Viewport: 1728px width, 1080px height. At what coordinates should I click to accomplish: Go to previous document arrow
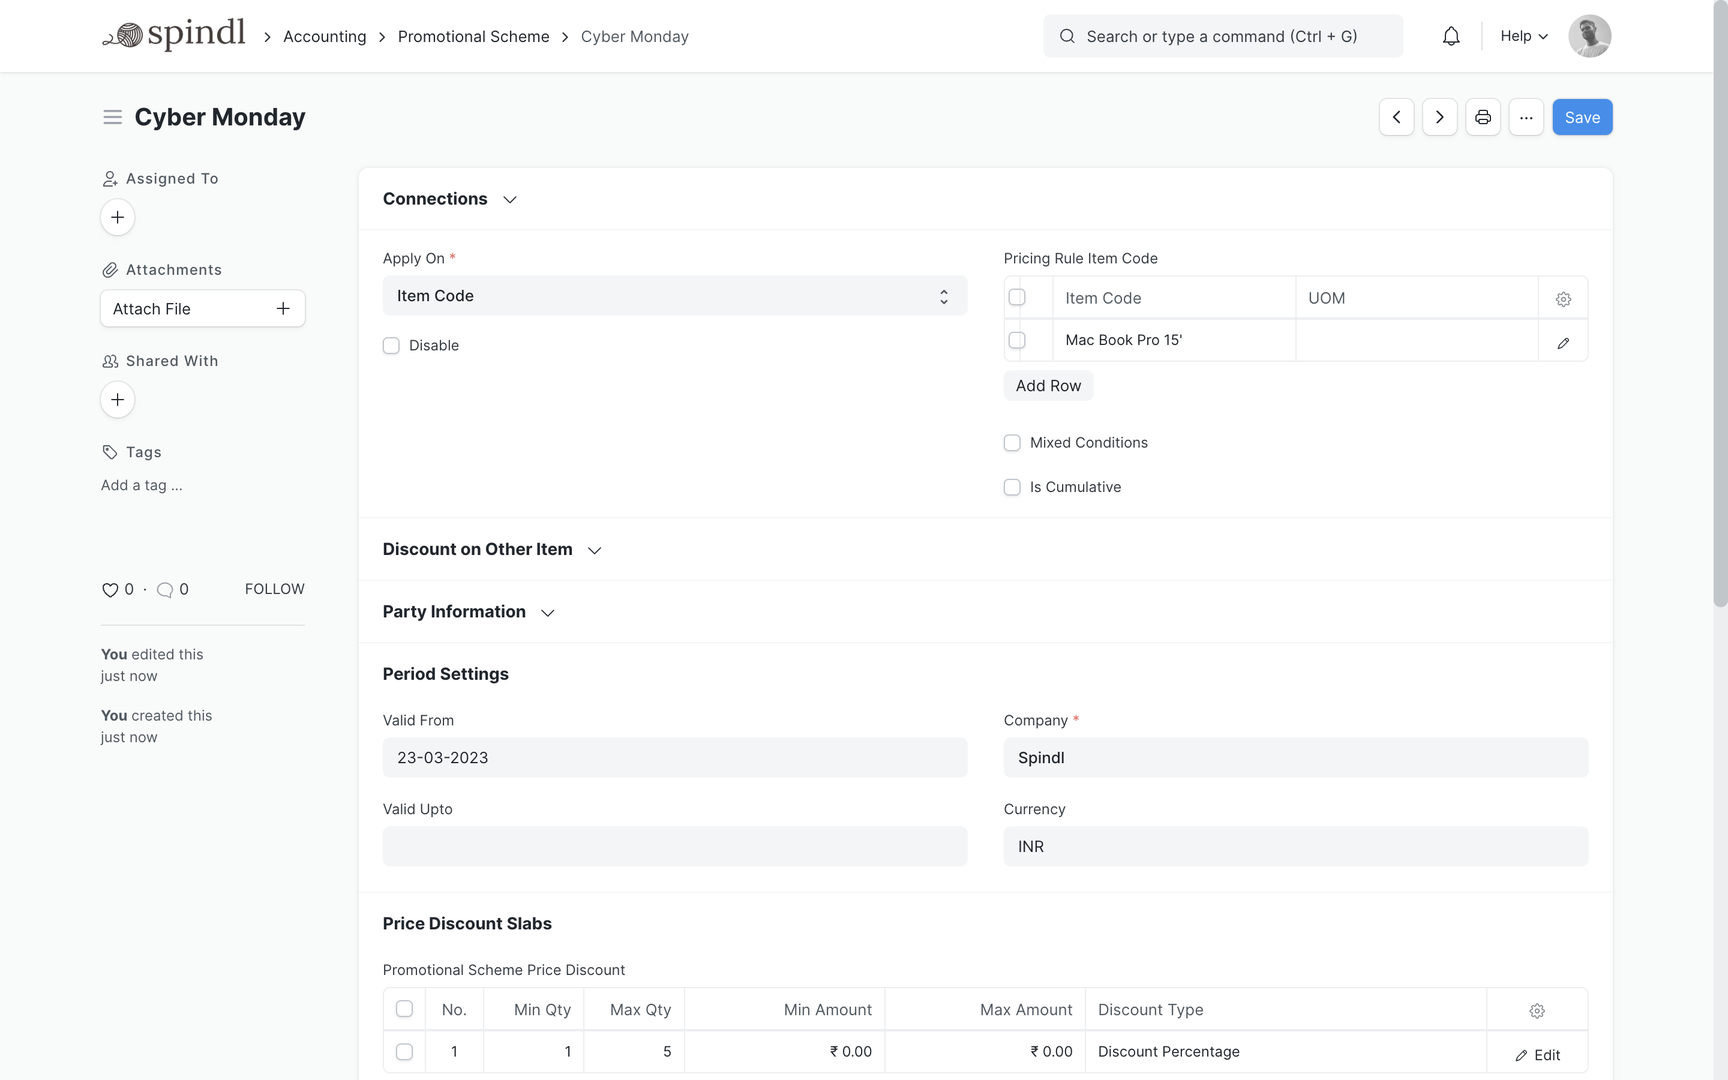tap(1396, 117)
